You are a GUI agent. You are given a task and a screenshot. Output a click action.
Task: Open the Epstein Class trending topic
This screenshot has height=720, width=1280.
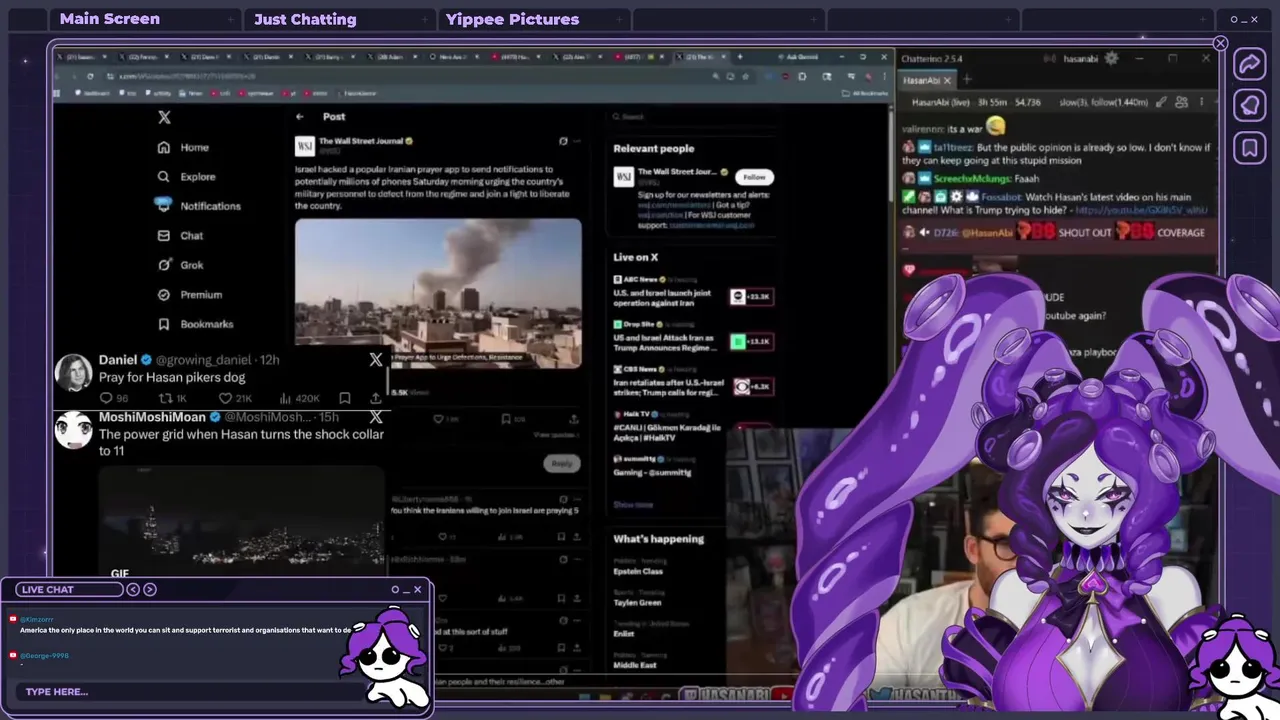[x=638, y=571]
